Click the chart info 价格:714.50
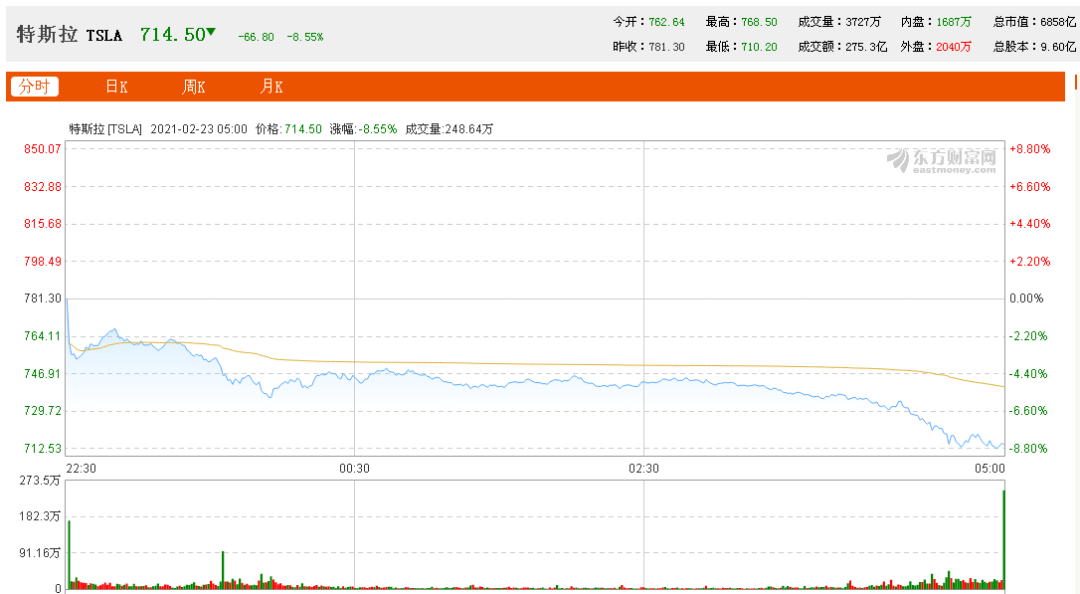1080x594 pixels. (289, 129)
